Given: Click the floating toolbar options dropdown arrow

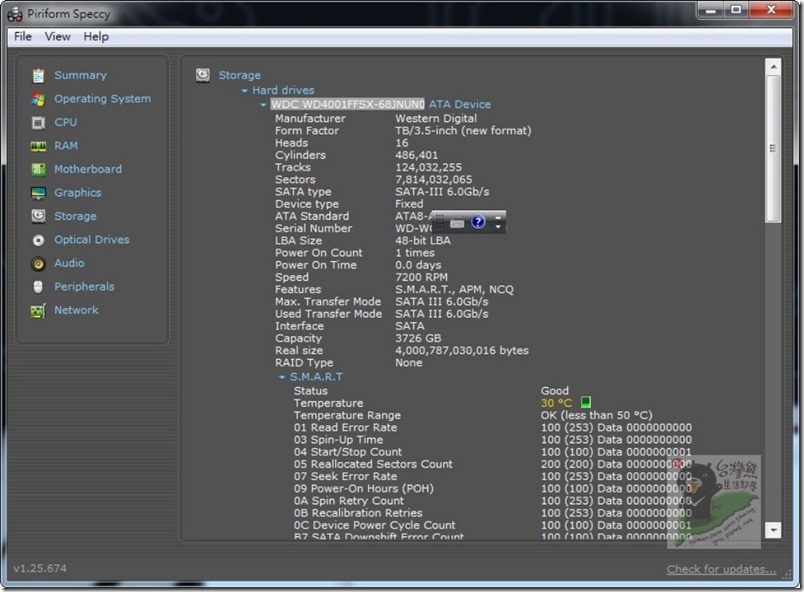Looking at the screenshot, I should [497, 227].
